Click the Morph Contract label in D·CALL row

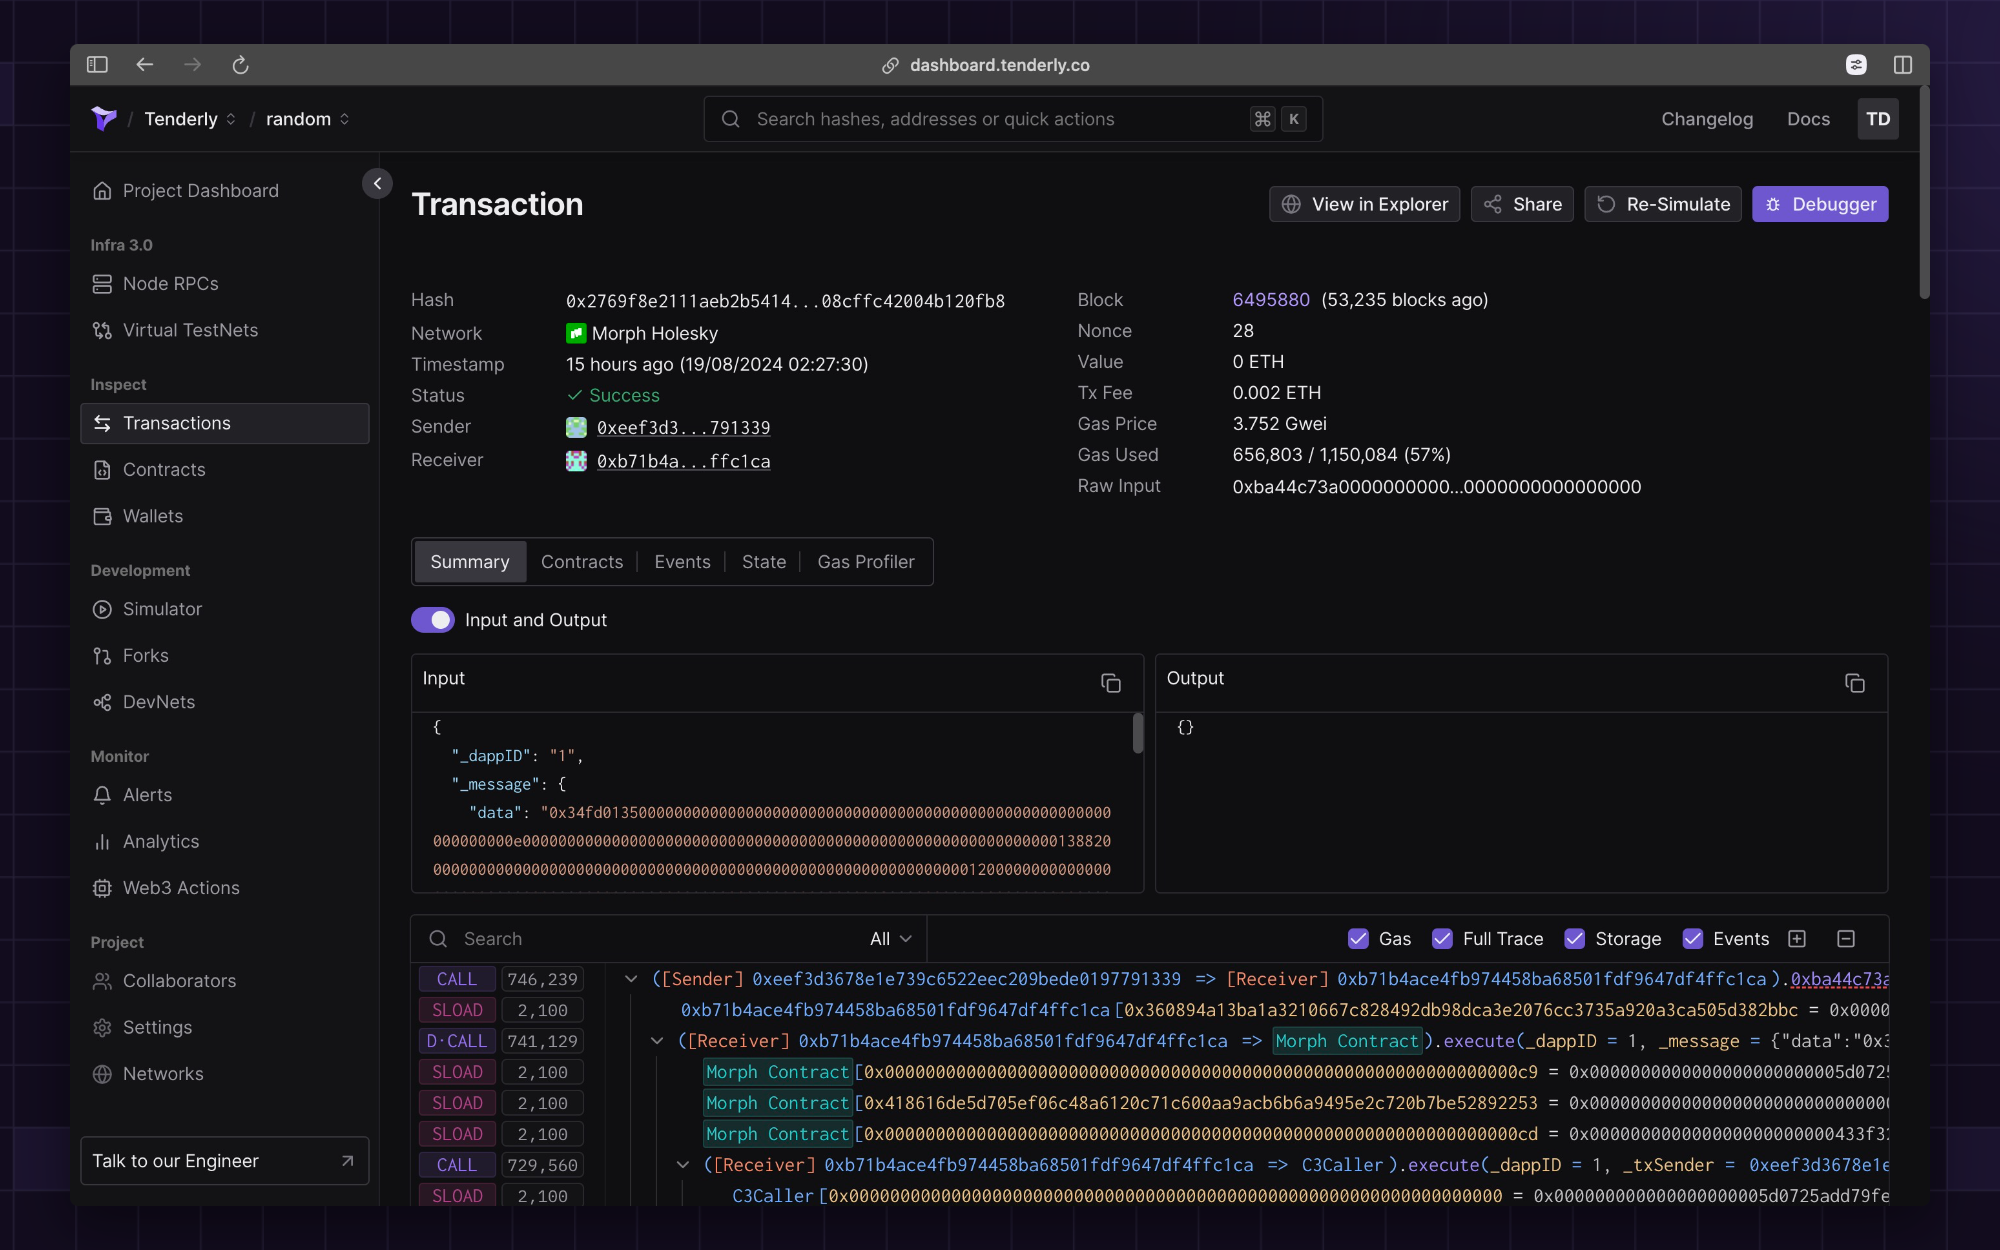[1347, 1041]
